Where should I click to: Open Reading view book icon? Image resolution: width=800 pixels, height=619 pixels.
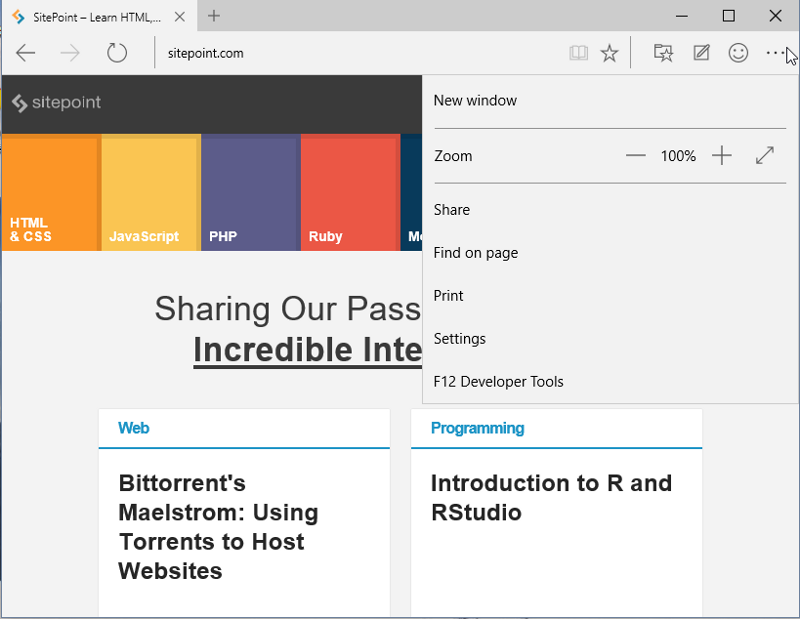pyautogui.click(x=578, y=53)
